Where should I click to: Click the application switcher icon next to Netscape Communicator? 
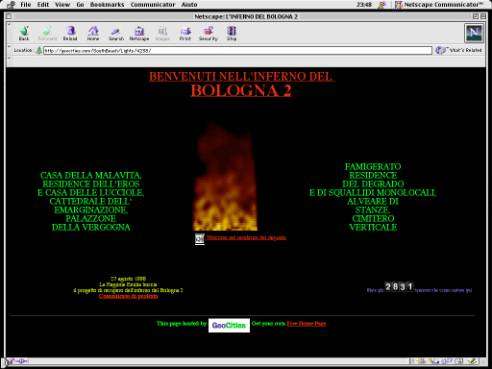398,5
